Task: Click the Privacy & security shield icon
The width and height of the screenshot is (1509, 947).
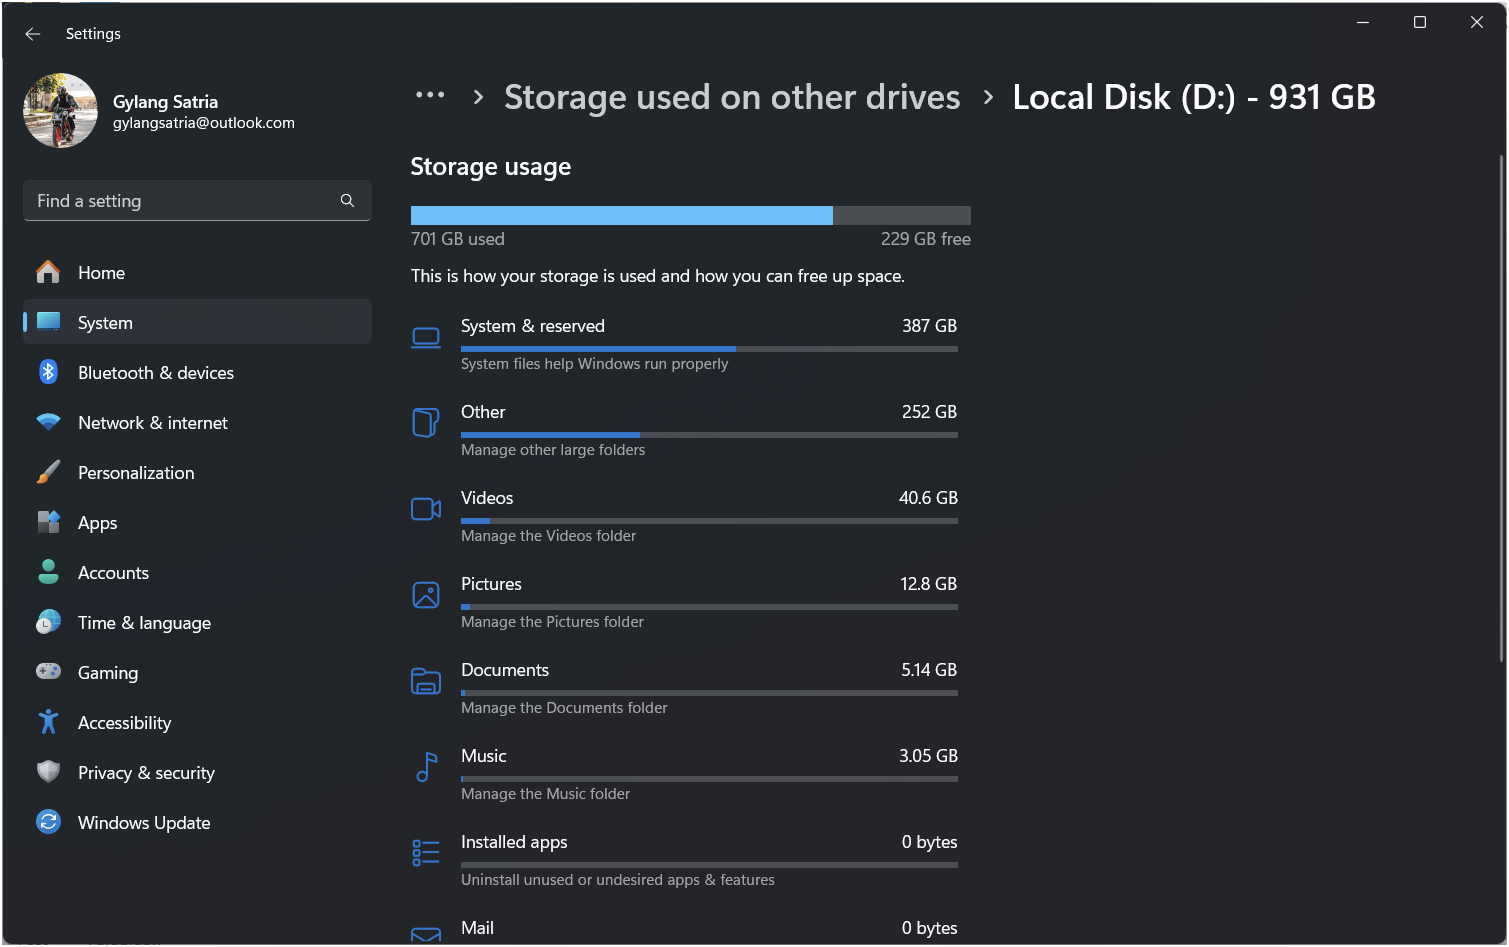Action: pos(48,772)
